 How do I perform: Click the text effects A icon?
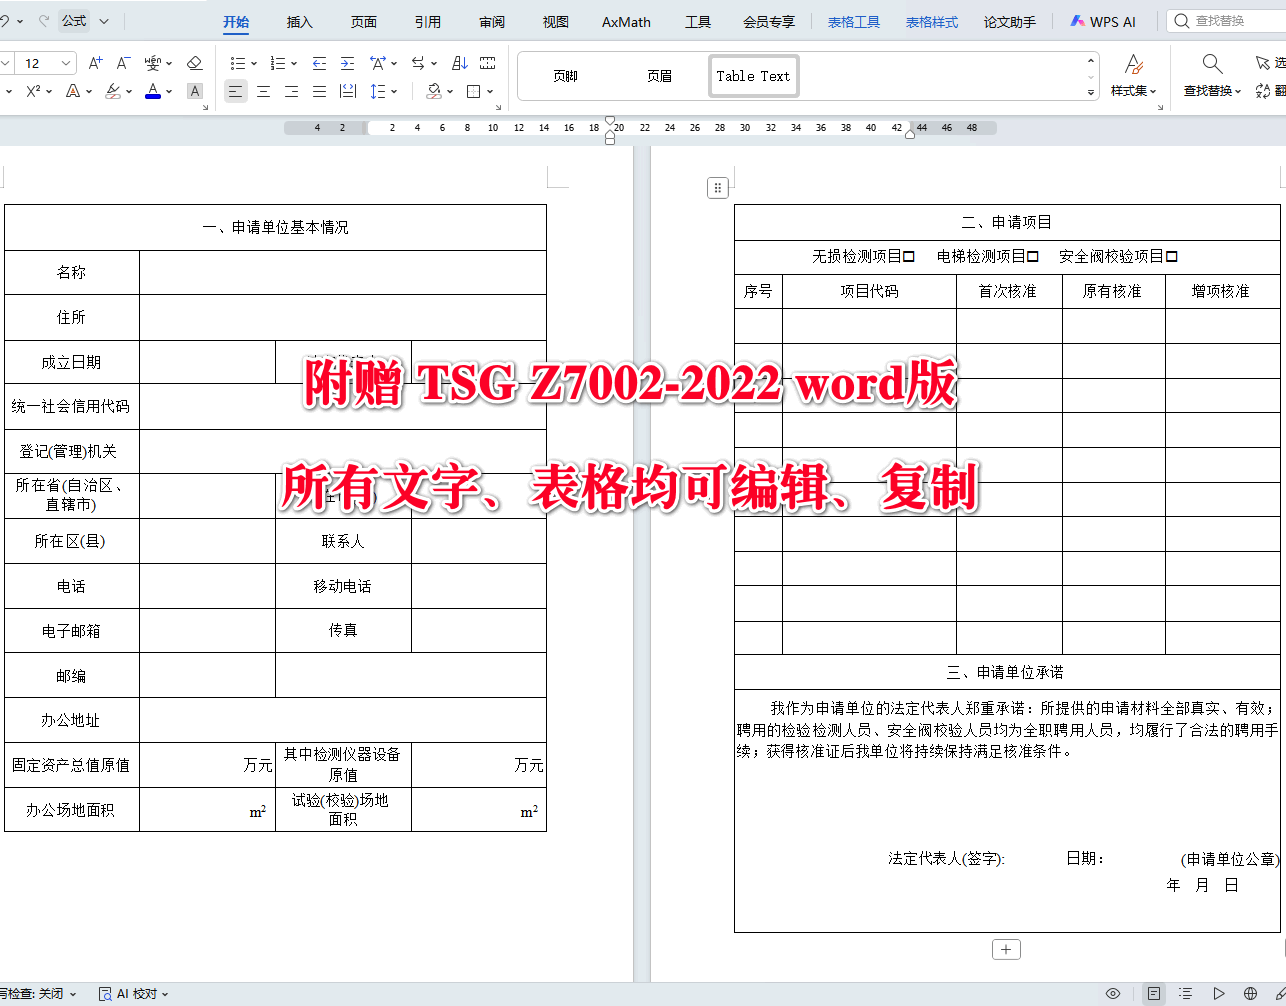72,91
